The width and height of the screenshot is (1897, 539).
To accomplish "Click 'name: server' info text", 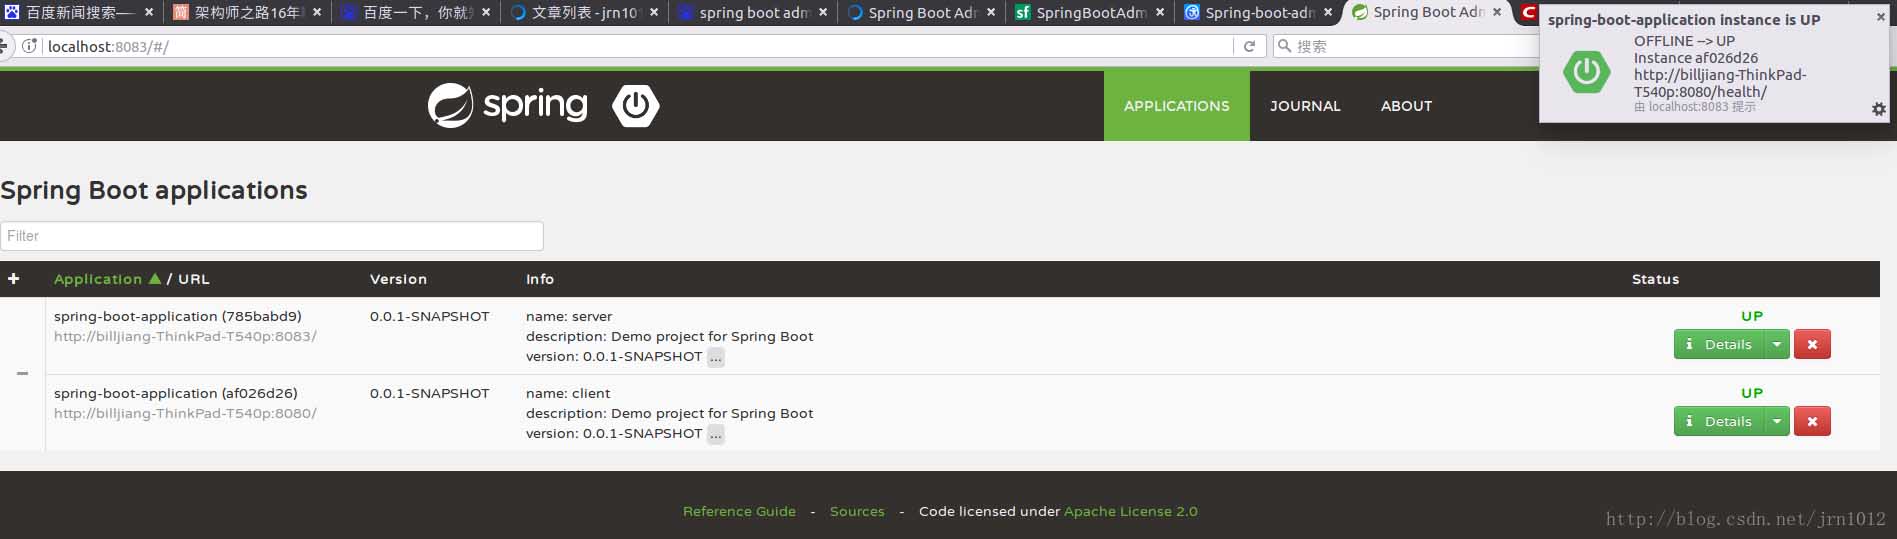I will click(569, 316).
